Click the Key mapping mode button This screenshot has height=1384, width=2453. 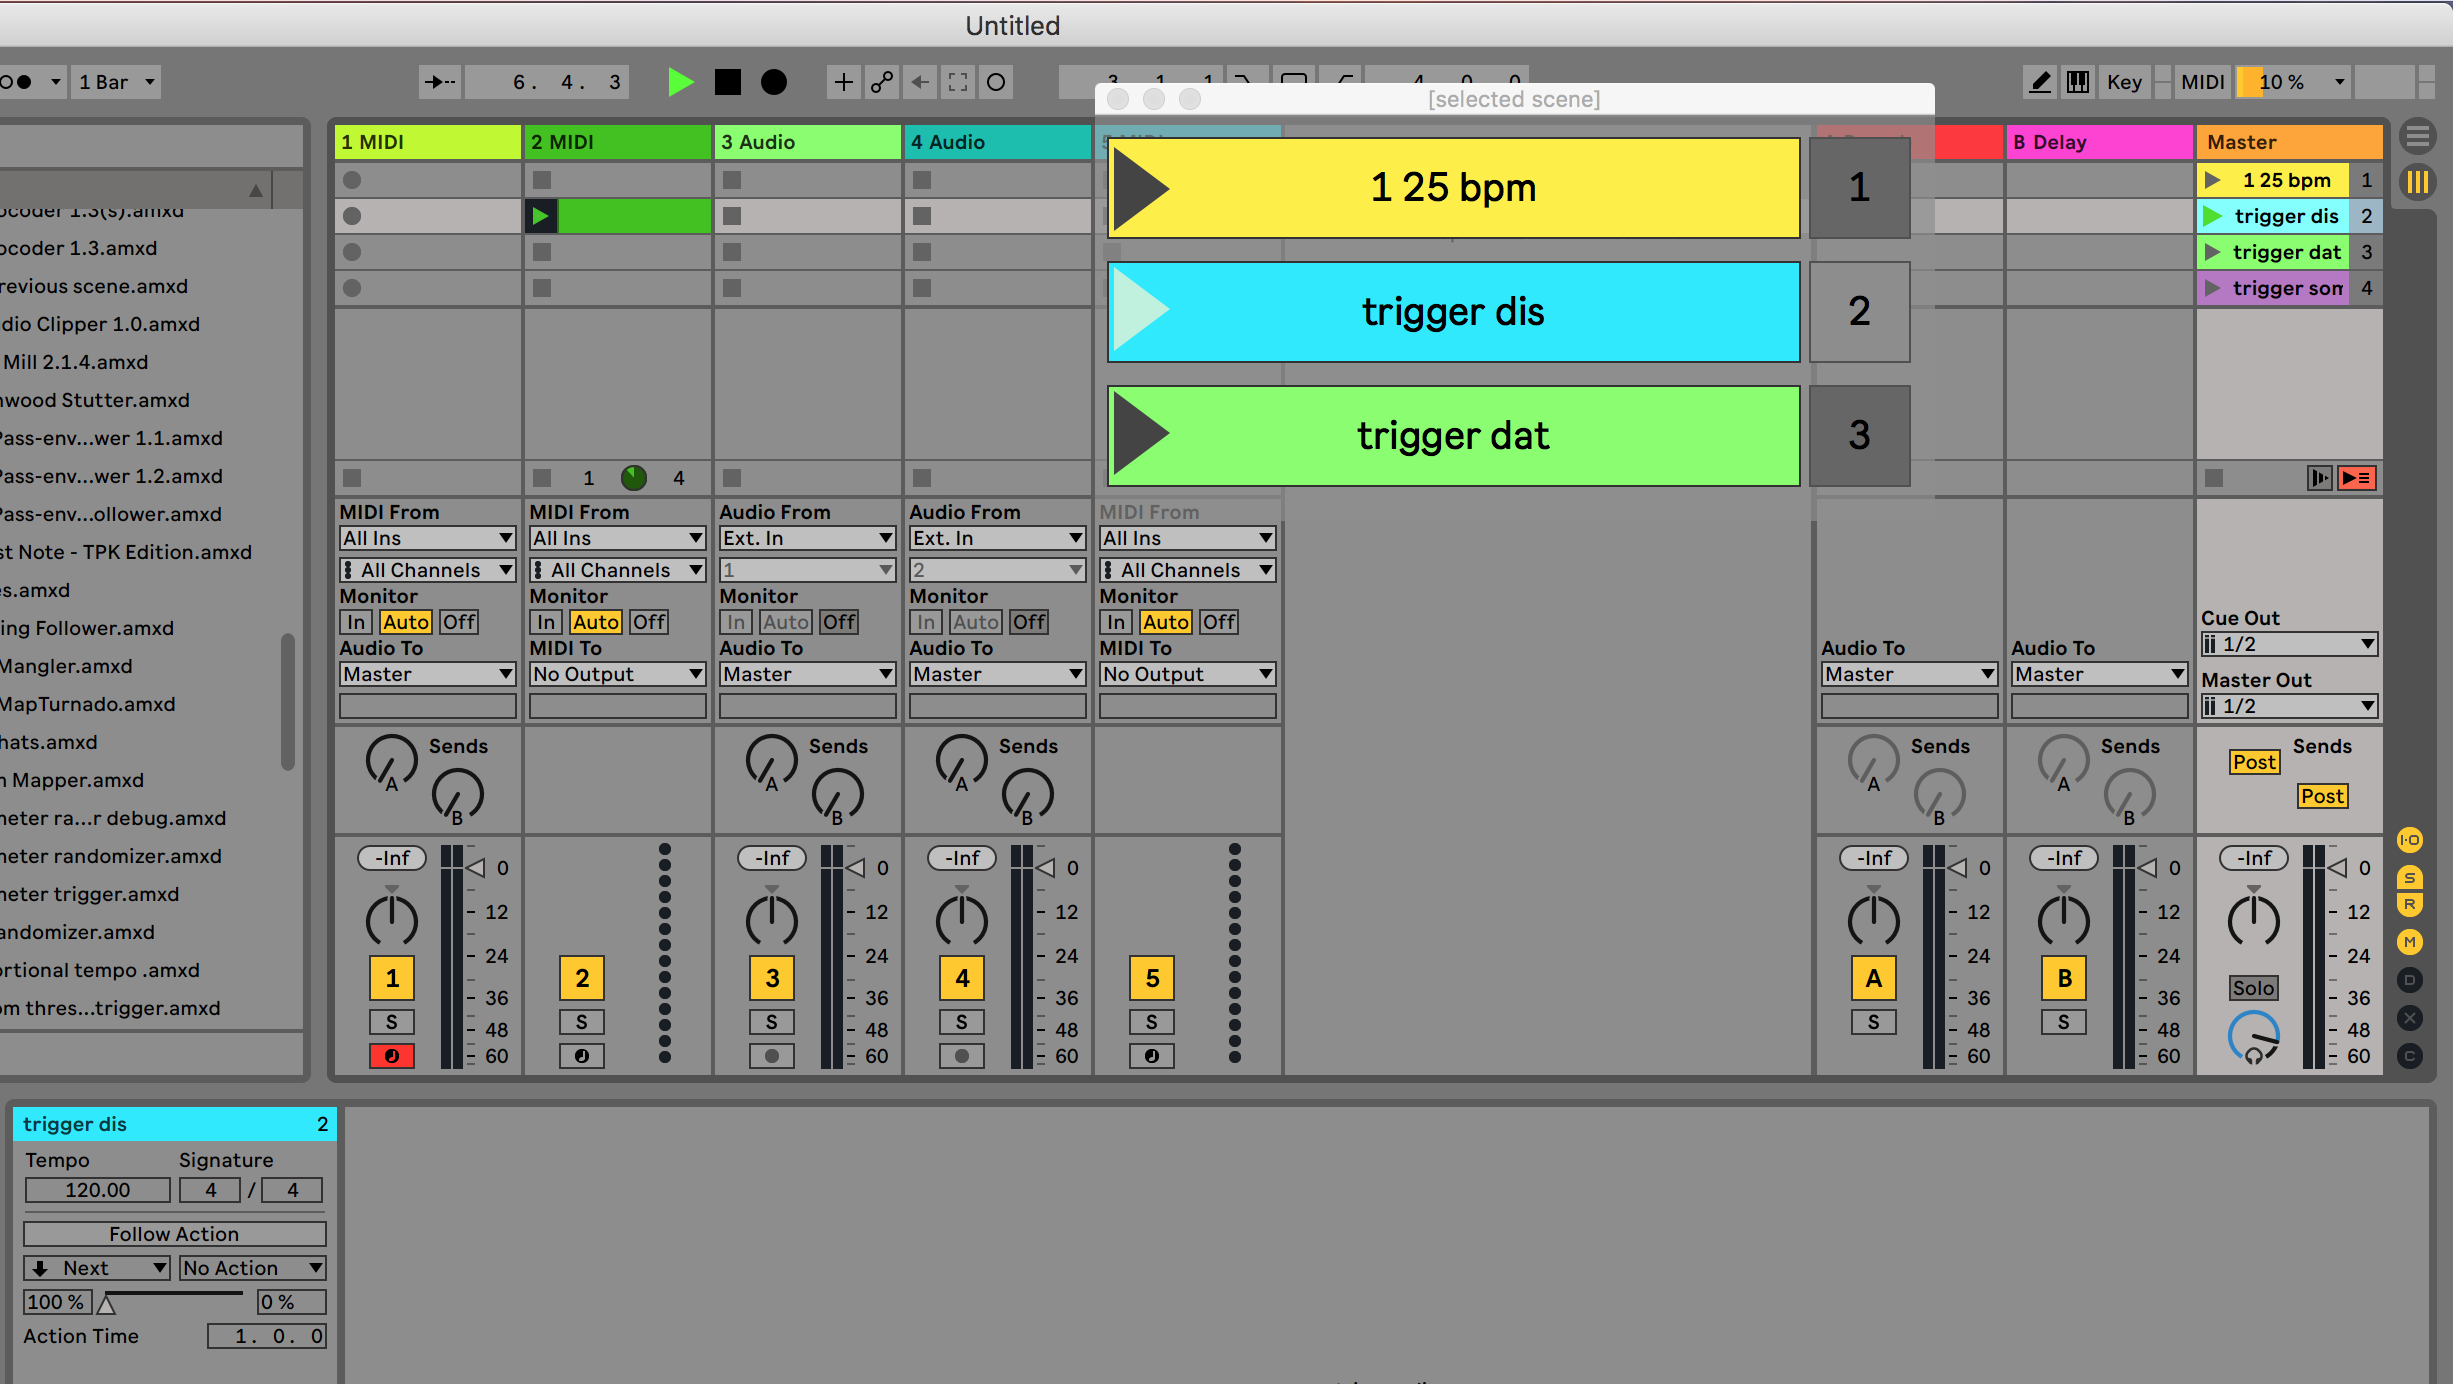[x=2123, y=82]
